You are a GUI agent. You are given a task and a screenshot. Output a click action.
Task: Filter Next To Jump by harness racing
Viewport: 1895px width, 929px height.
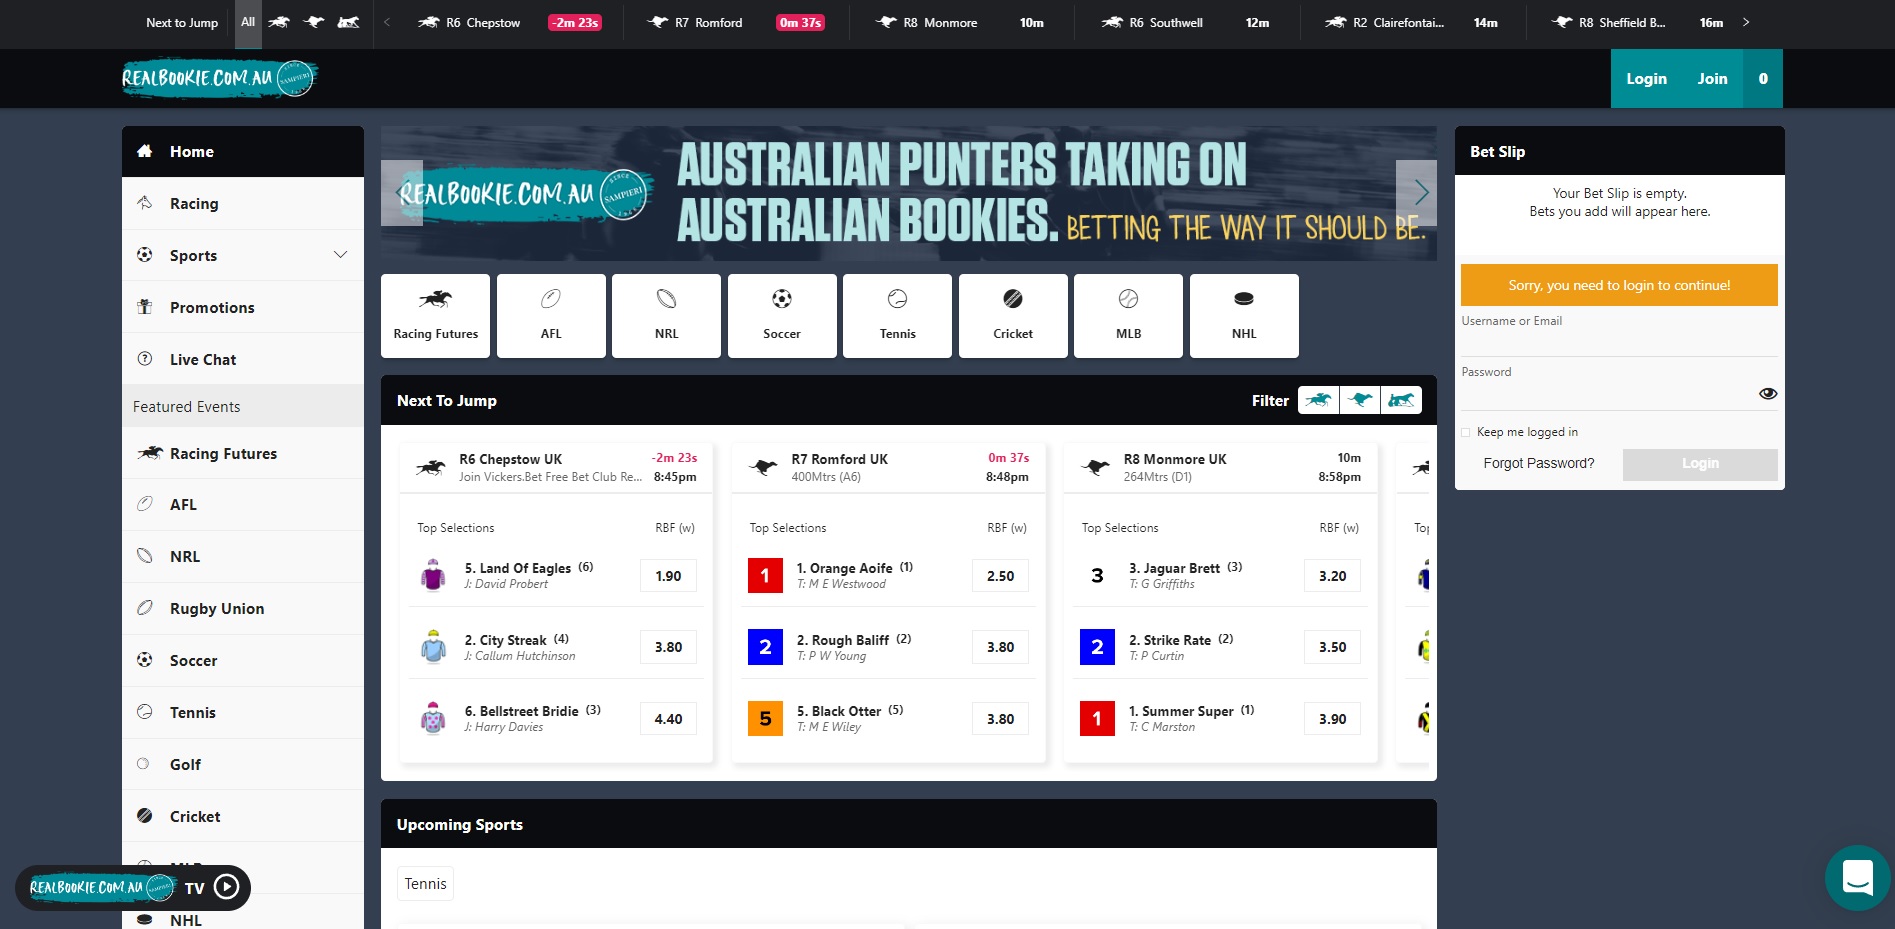click(x=1401, y=400)
